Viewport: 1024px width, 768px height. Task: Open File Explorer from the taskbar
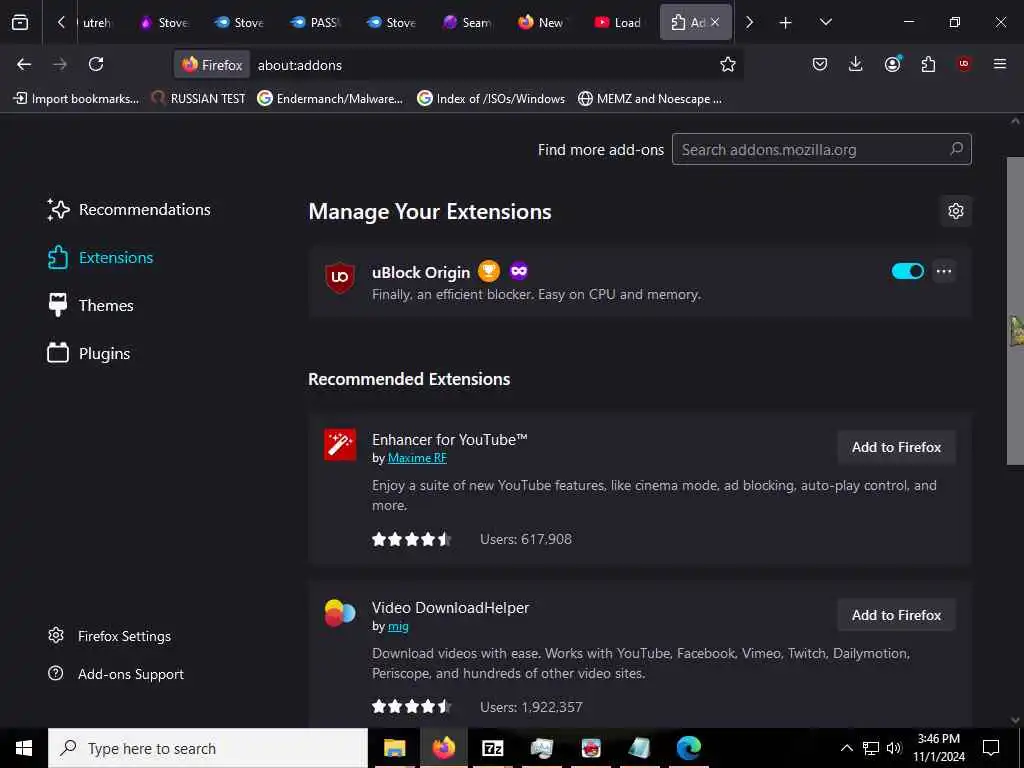394,748
